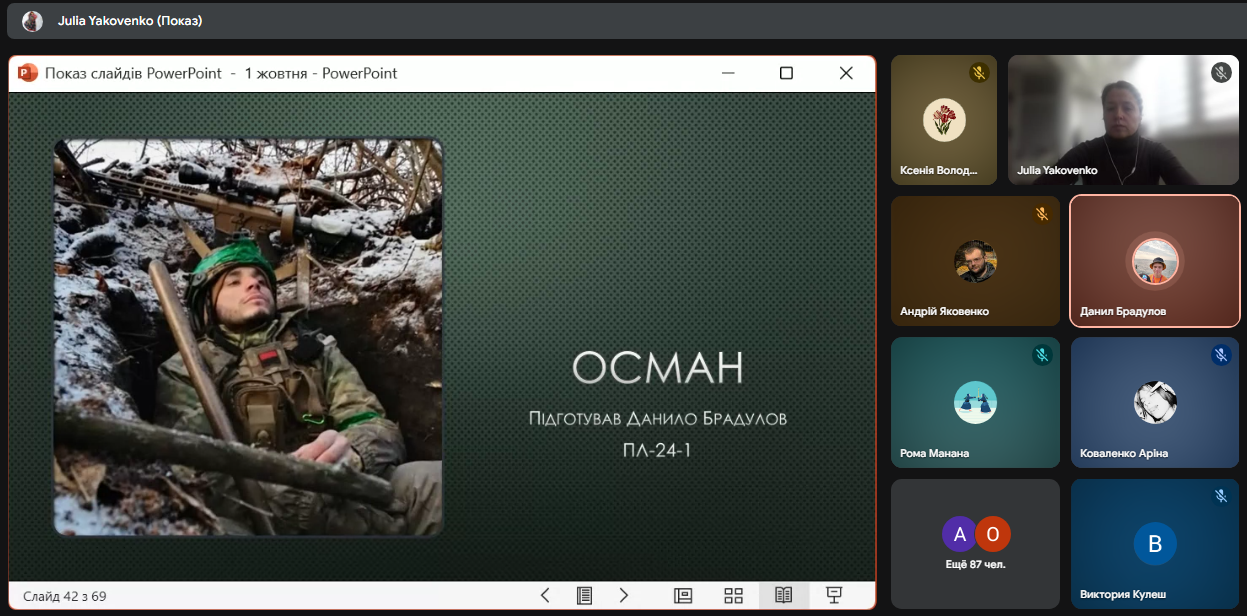The height and width of the screenshot is (616, 1247).
Task: Click Julia Yakovenko presenter avatar at top
Action: coord(33,21)
